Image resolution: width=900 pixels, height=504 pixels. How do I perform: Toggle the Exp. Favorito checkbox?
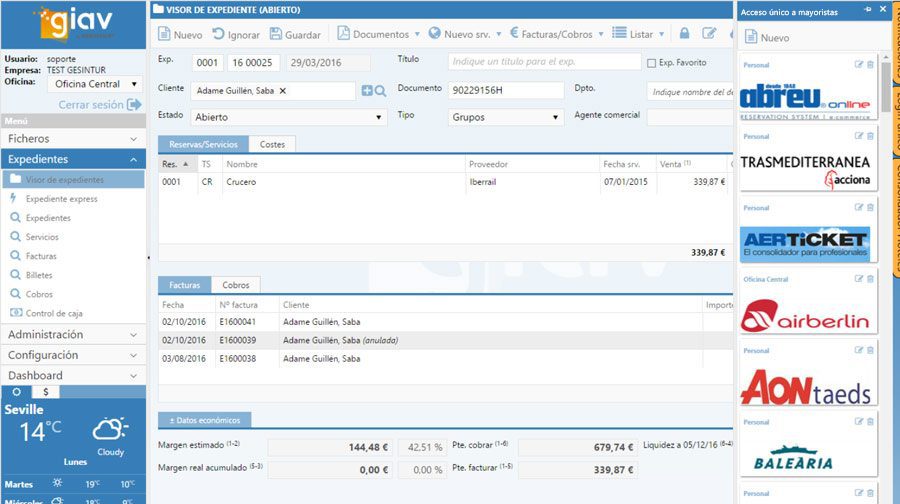click(651, 63)
